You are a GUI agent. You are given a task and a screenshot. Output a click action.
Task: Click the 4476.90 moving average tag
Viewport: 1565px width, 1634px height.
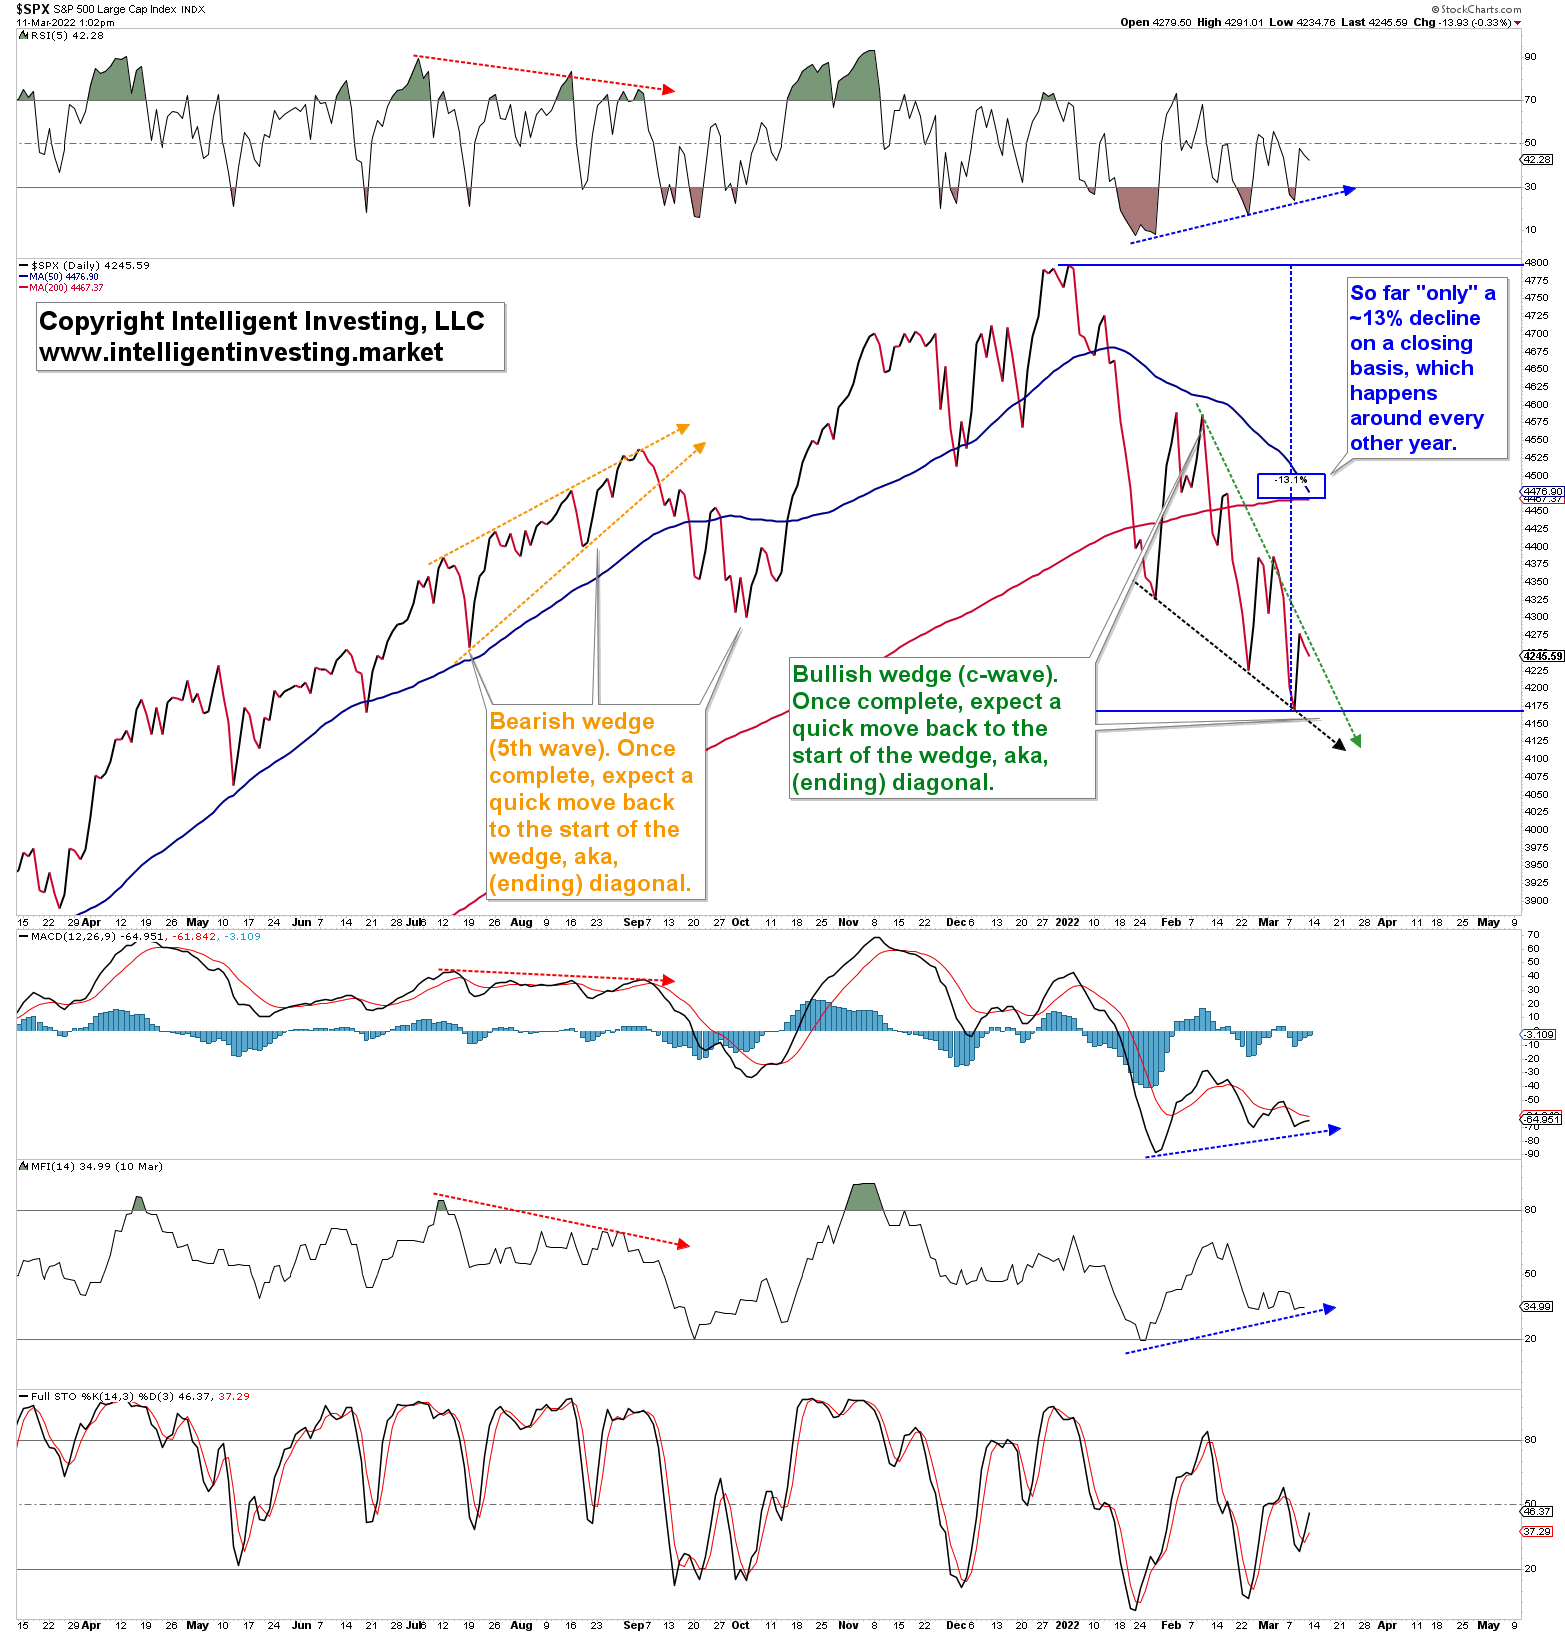1542,491
